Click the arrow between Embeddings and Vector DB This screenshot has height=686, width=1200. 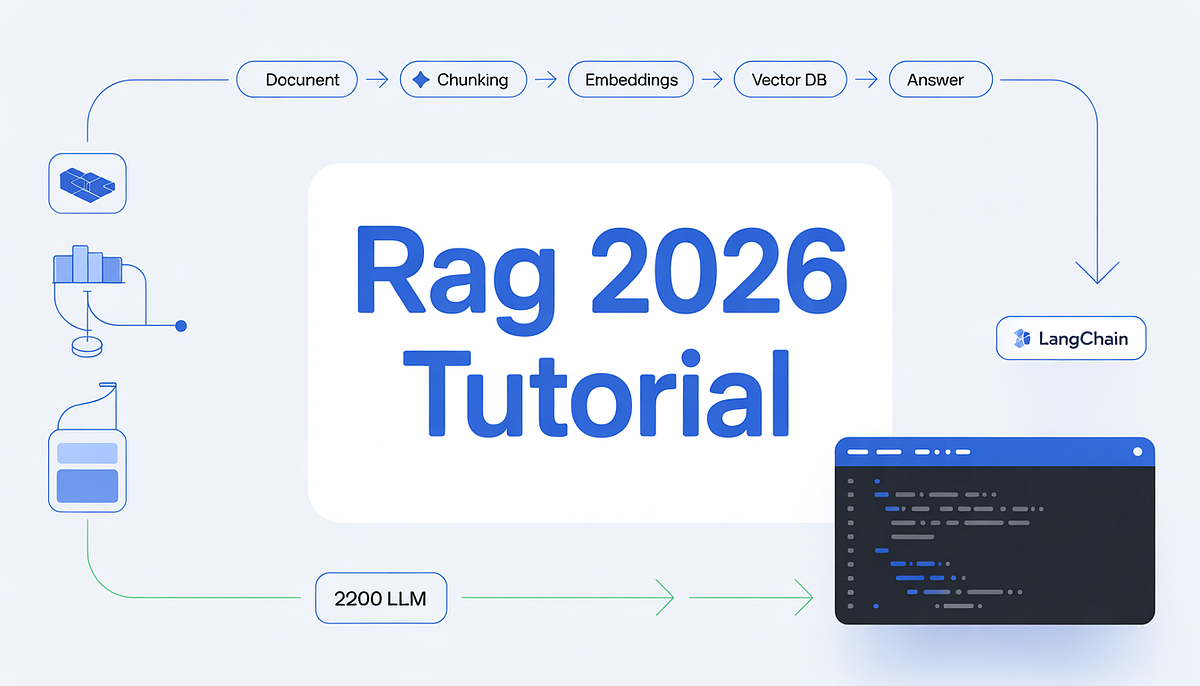[713, 80]
